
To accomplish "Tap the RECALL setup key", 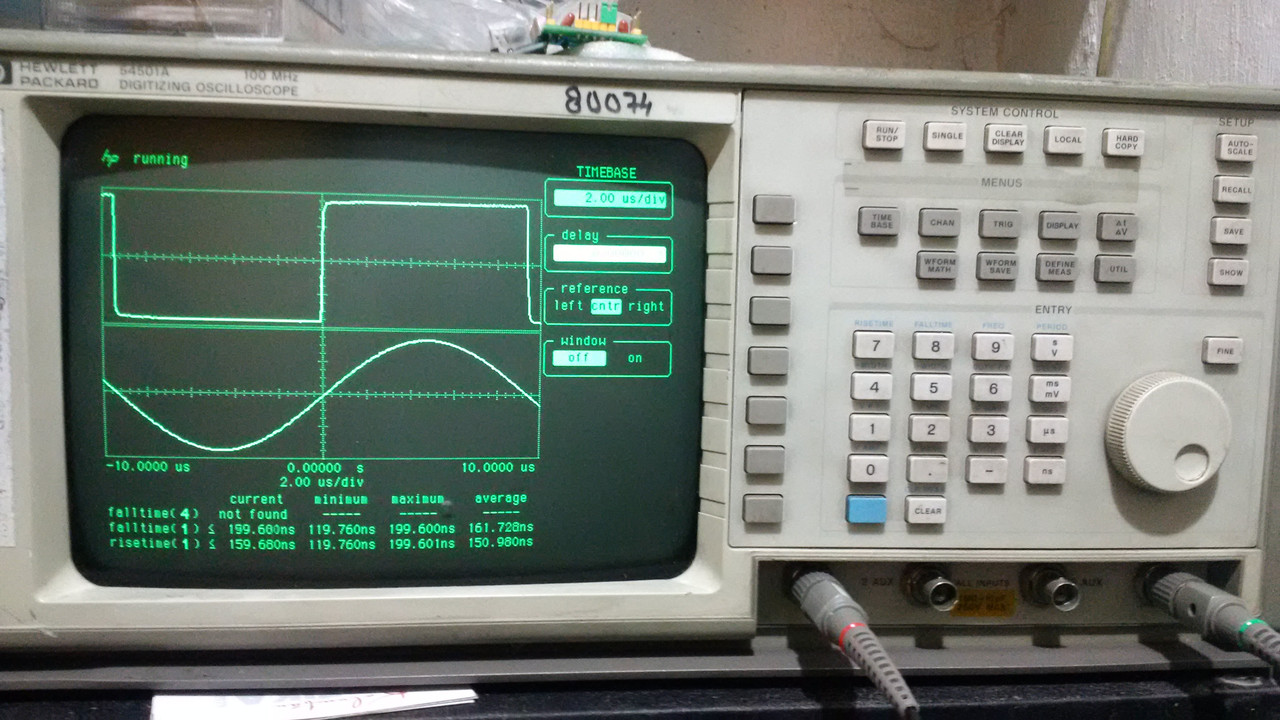I will [1233, 189].
